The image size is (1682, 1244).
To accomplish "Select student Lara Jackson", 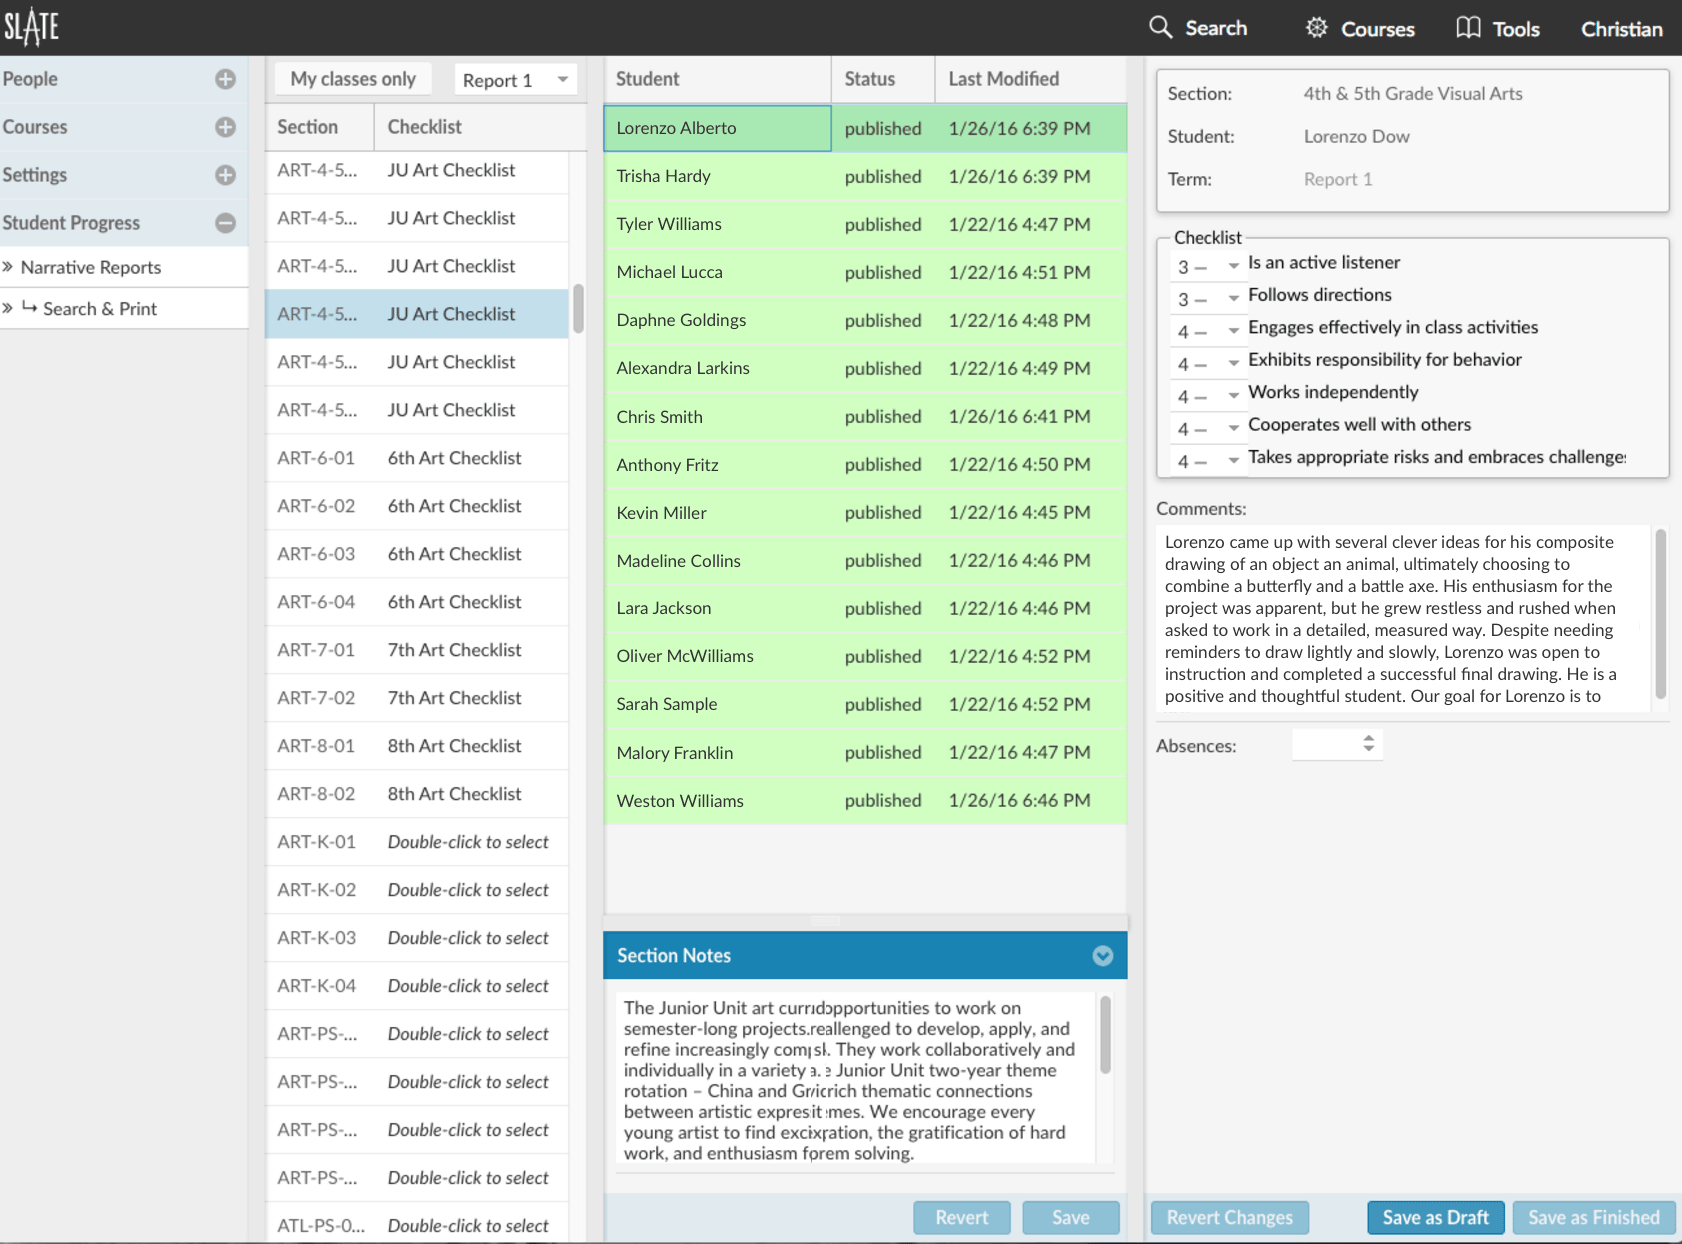I will click(865, 608).
